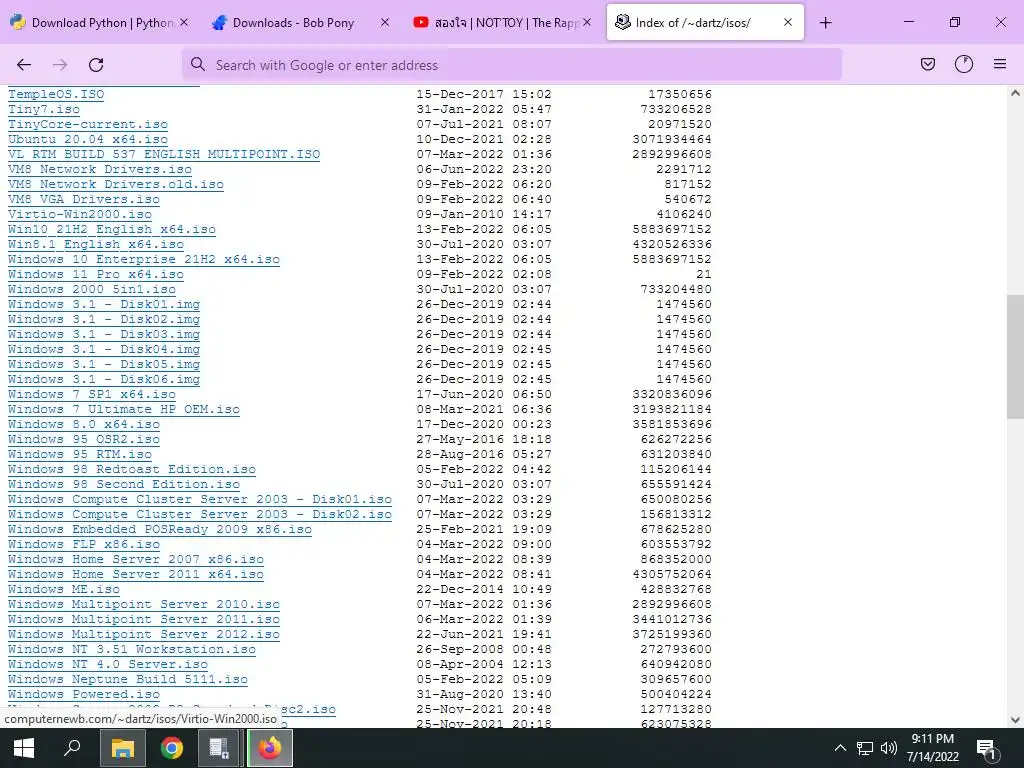
Task: Close the YouTube NOT'TOY tab
Action: click(586, 22)
